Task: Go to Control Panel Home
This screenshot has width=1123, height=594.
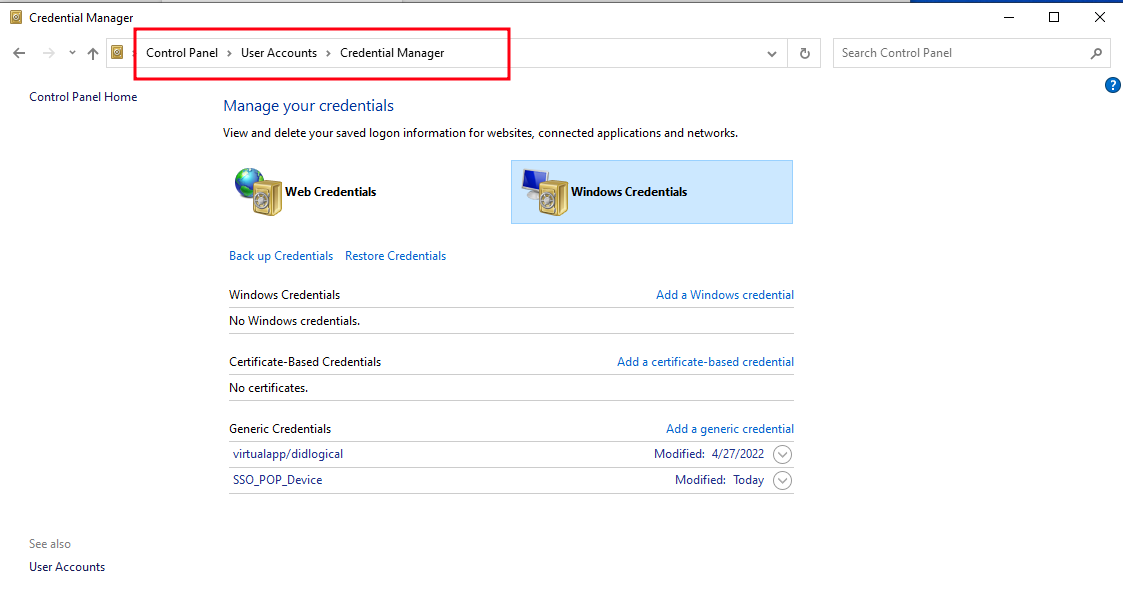Action: tap(82, 96)
